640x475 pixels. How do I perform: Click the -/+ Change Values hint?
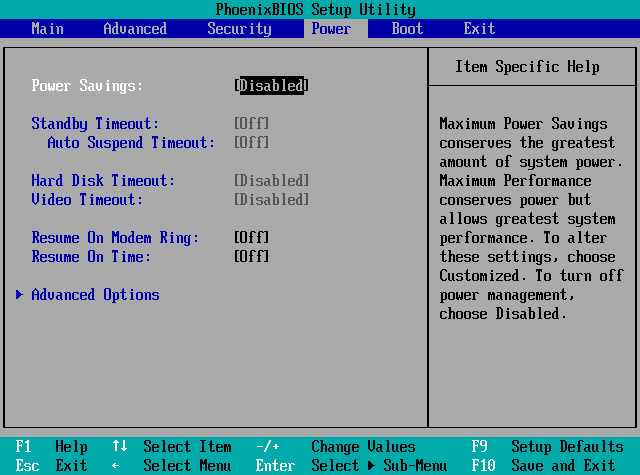[x=336, y=446]
